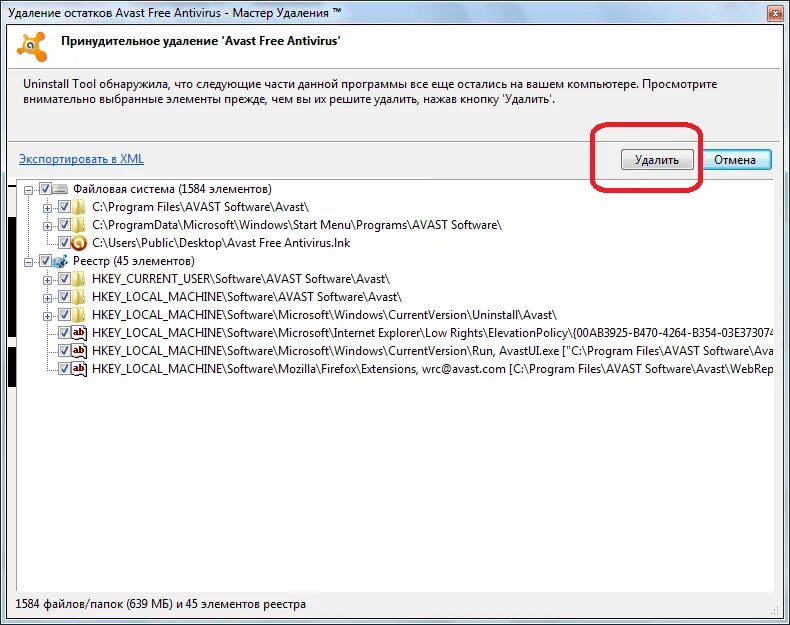Click the folder icon of HKEY_CURRENT_USER key
The width and height of the screenshot is (790, 625).
coord(79,279)
